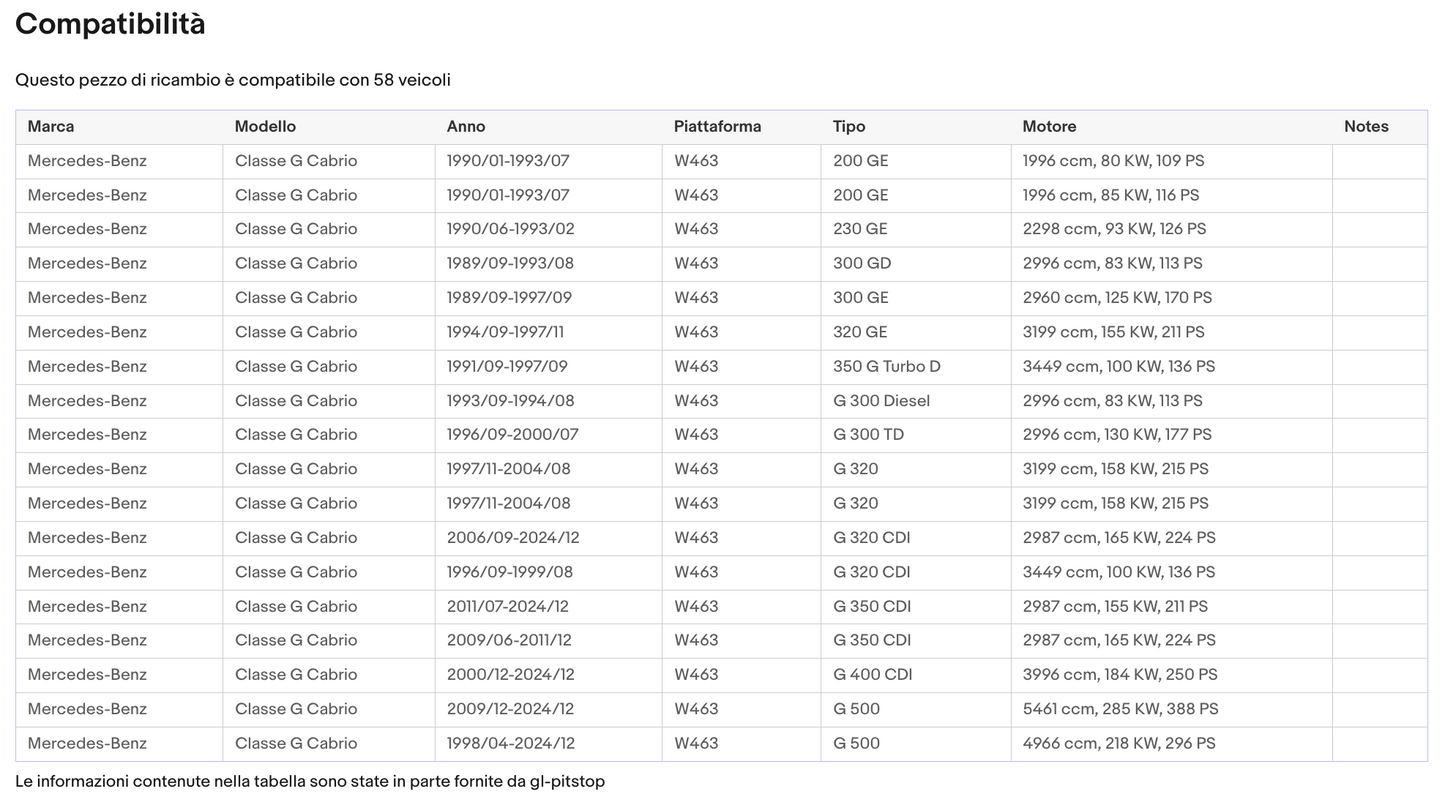1445x805 pixels.
Task: Click the Marca column header
Action: pos(51,127)
